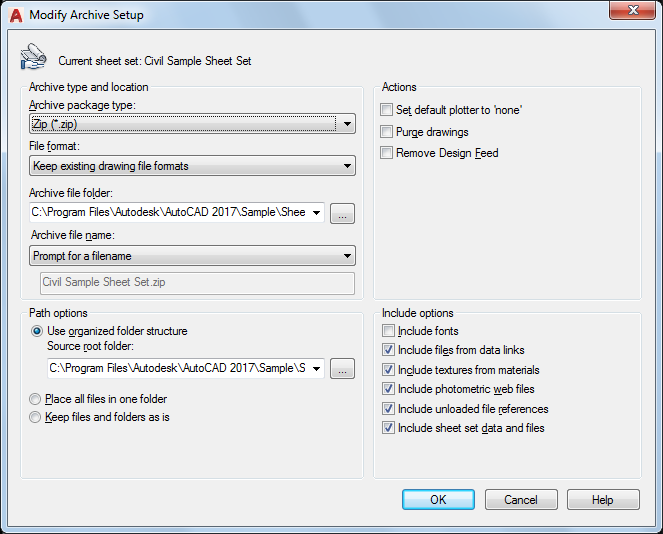
Task: Click the sheet set archive icon
Action: pyautogui.click(x=33, y=57)
